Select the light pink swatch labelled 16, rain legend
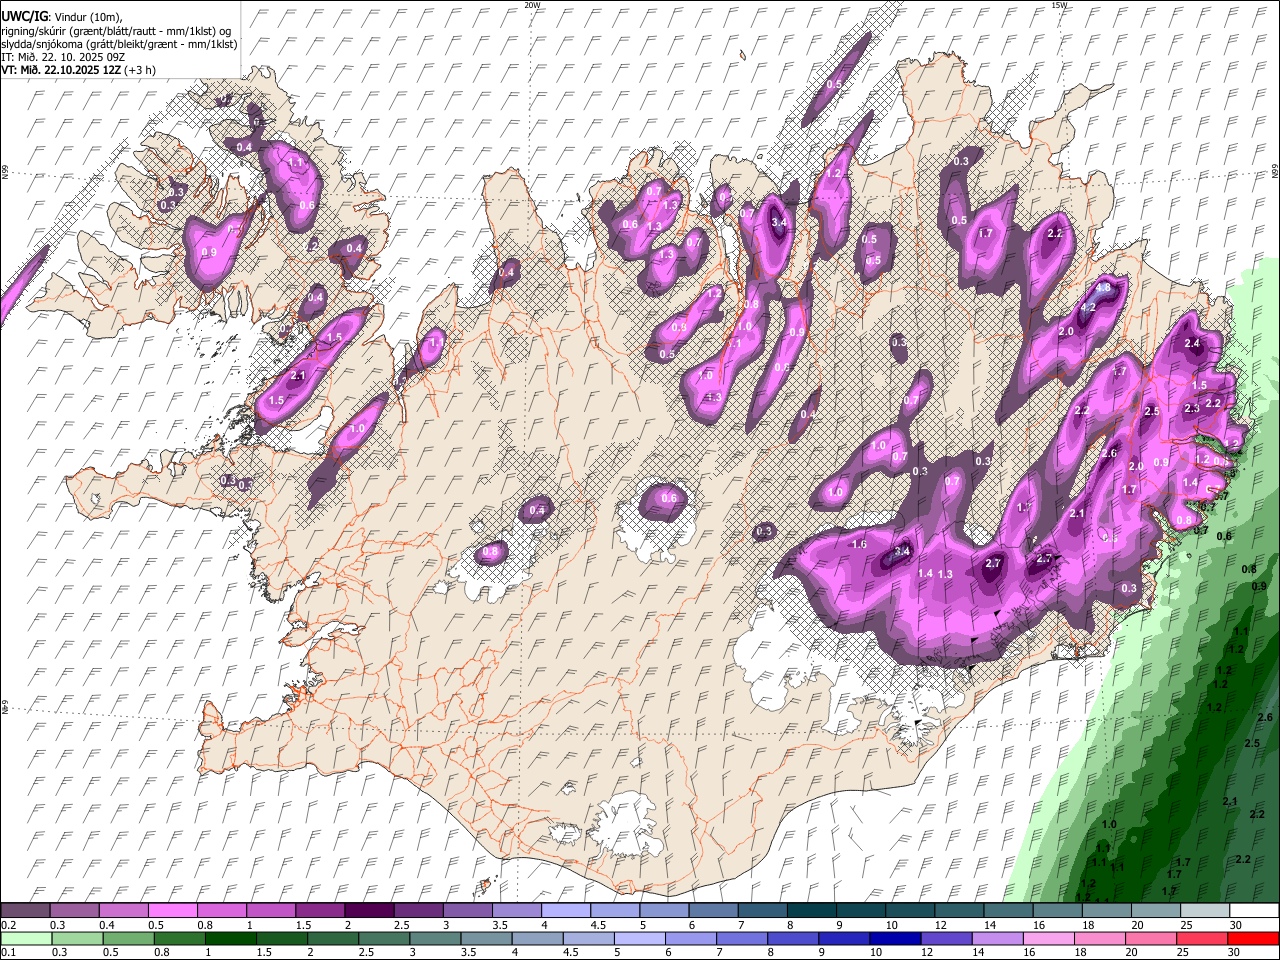The width and height of the screenshot is (1280, 960). (1049, 938)
